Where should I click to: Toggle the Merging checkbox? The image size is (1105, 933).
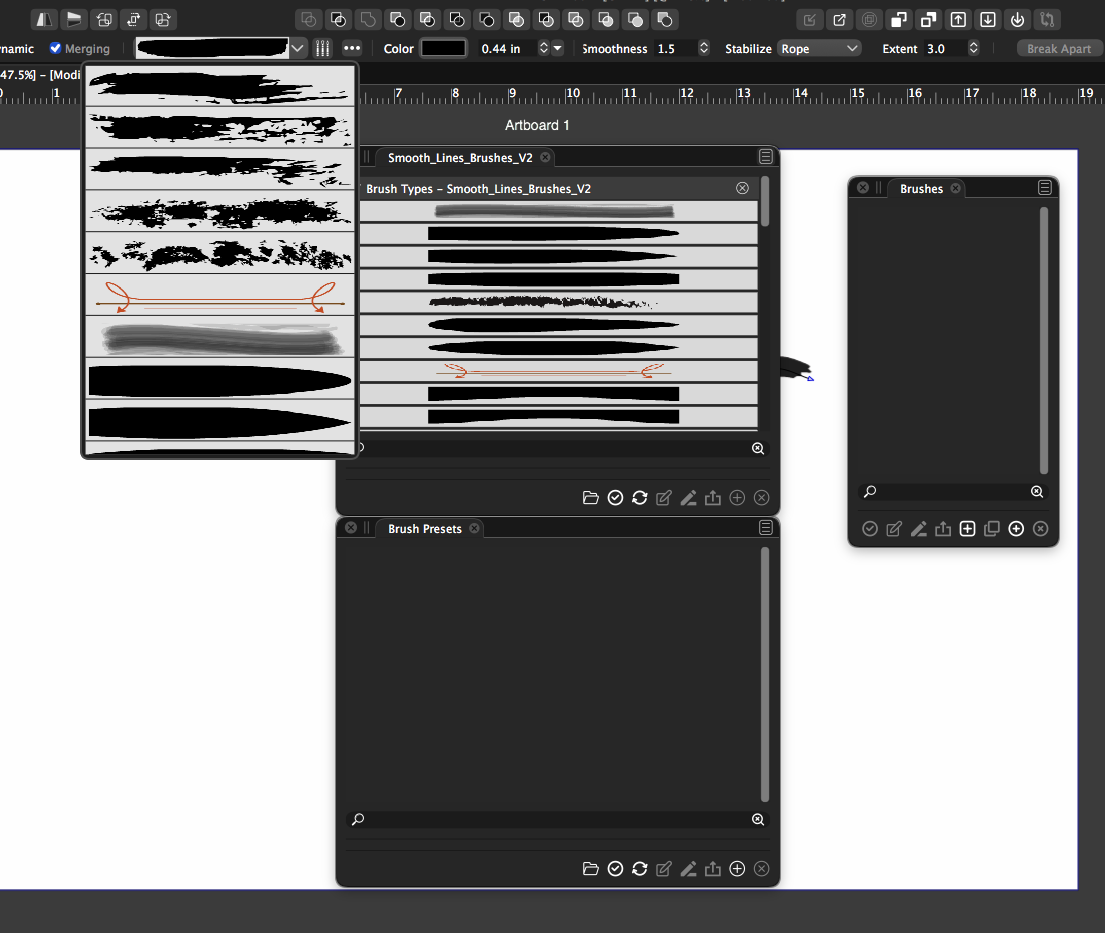(56, 48)
